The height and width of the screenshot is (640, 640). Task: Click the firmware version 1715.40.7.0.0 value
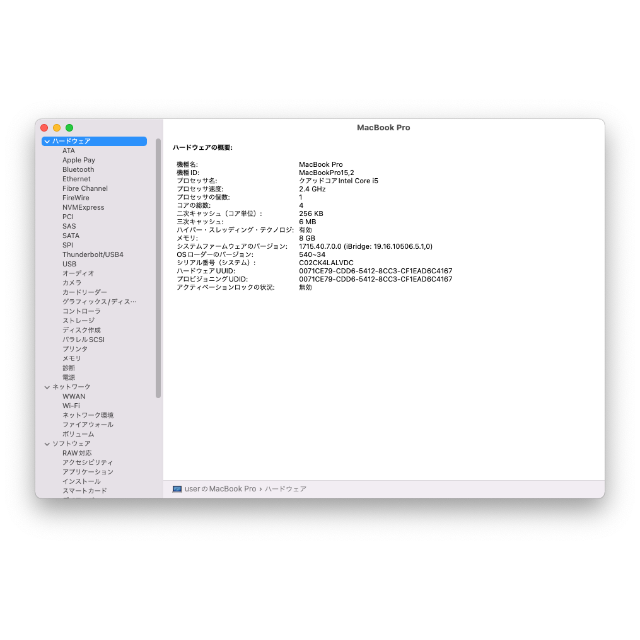(365, 246)
